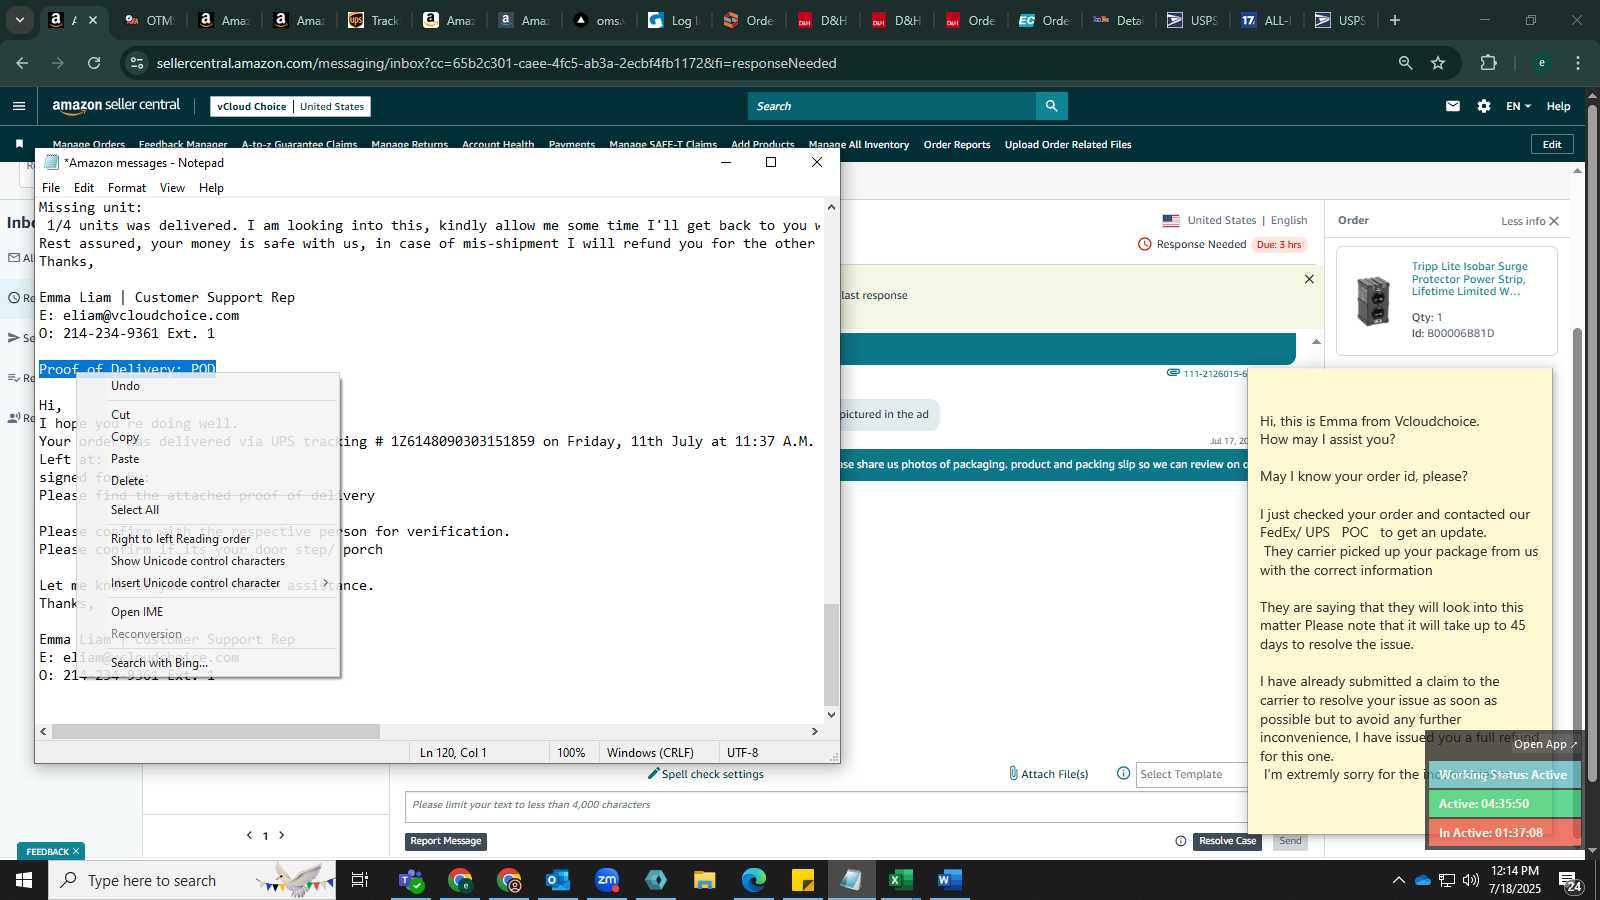Click Open App on the status widget
This screenshot has height=900, width=1600.
[1545, 744]
